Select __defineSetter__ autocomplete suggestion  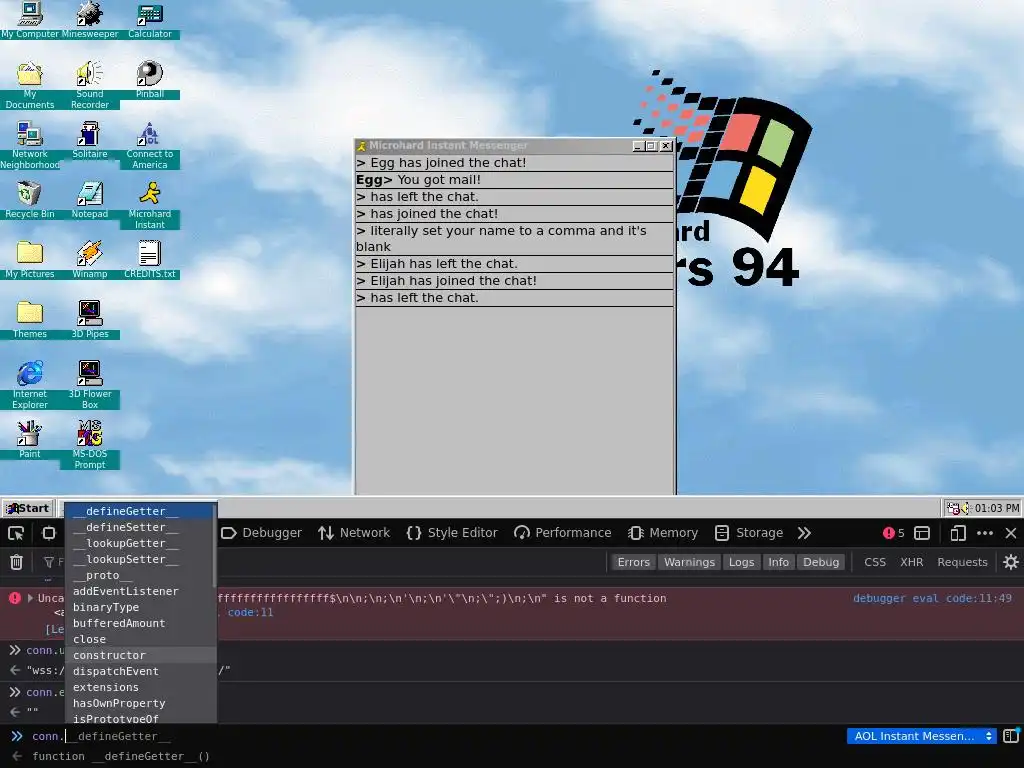[x=138, y=527]
